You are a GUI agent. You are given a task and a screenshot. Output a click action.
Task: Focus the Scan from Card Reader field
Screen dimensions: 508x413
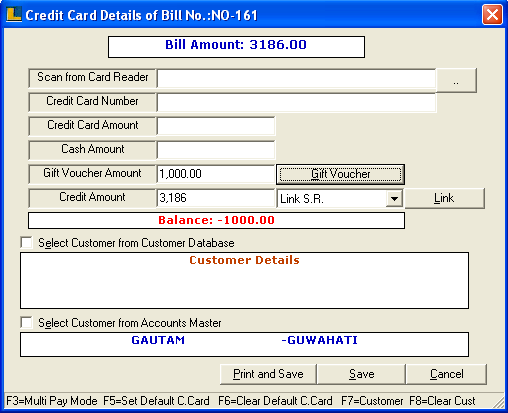[x=296, y=78]
